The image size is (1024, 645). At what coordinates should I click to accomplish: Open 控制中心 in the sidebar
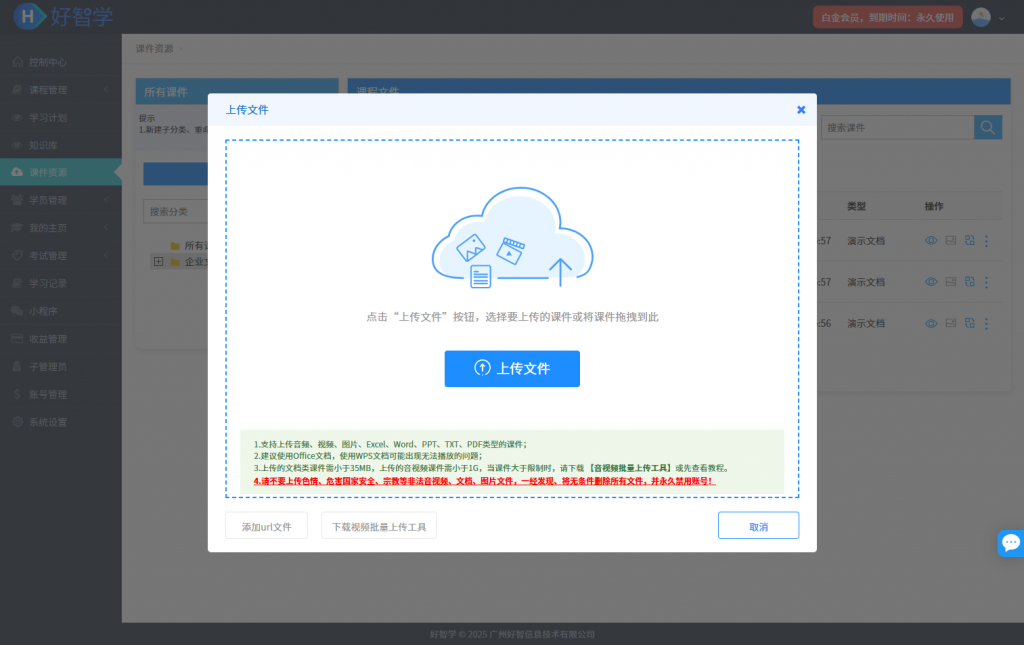[48, 61]
